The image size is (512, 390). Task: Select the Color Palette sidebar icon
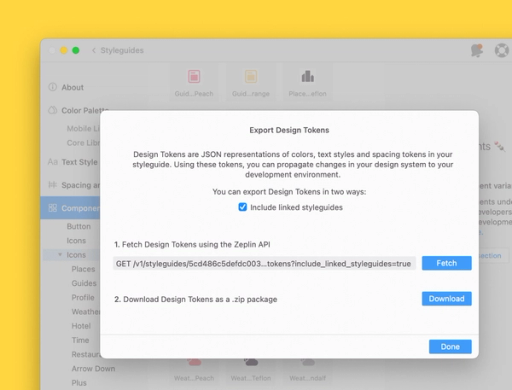click(53, 110)
